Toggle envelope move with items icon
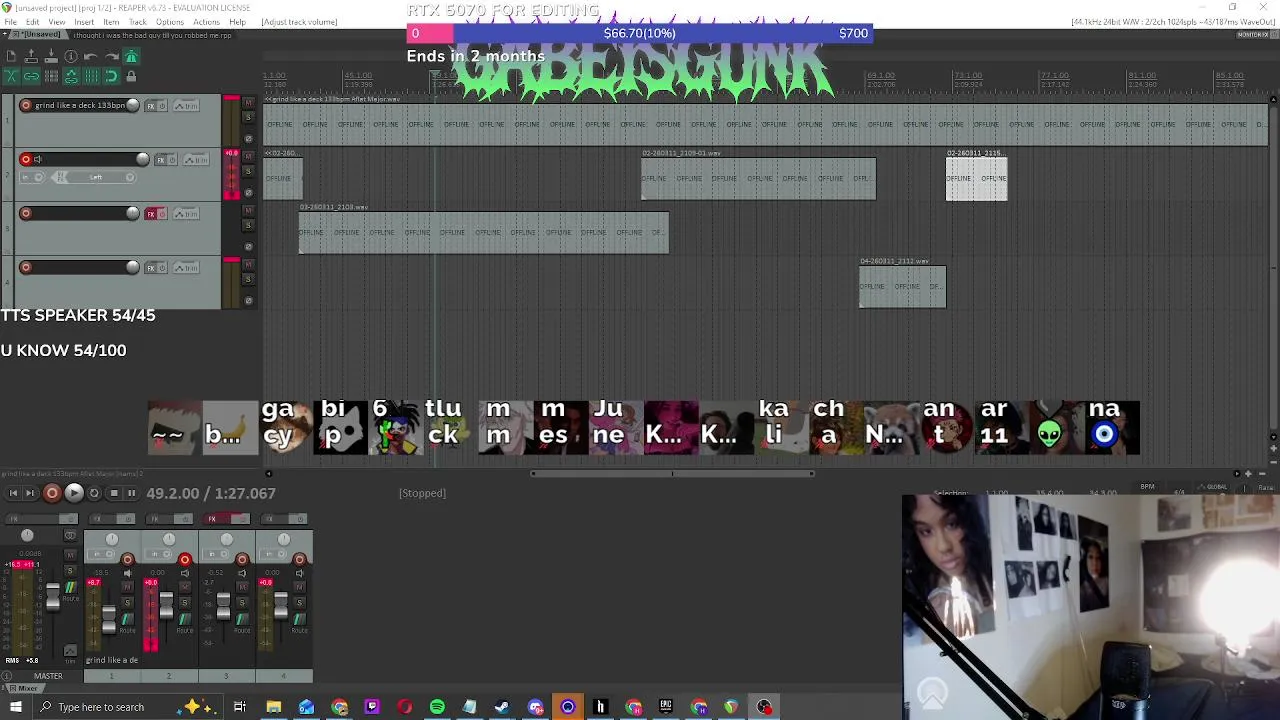 [x=71, y=76]
